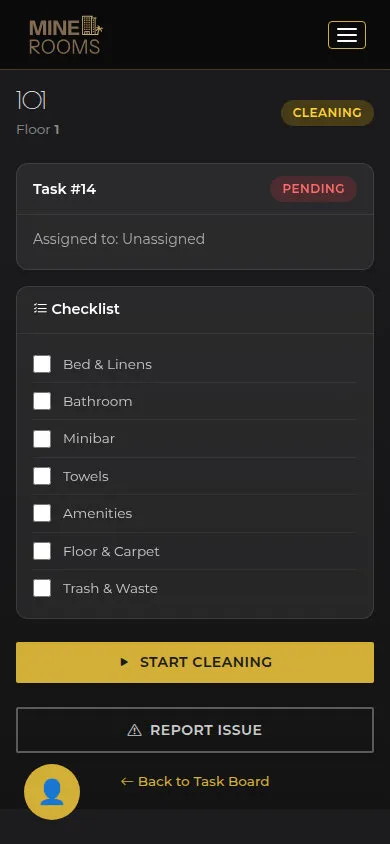390x844 pixels.
Task: Click the left arrow before Back to Task Board
Action: click(x=127, y=782)
